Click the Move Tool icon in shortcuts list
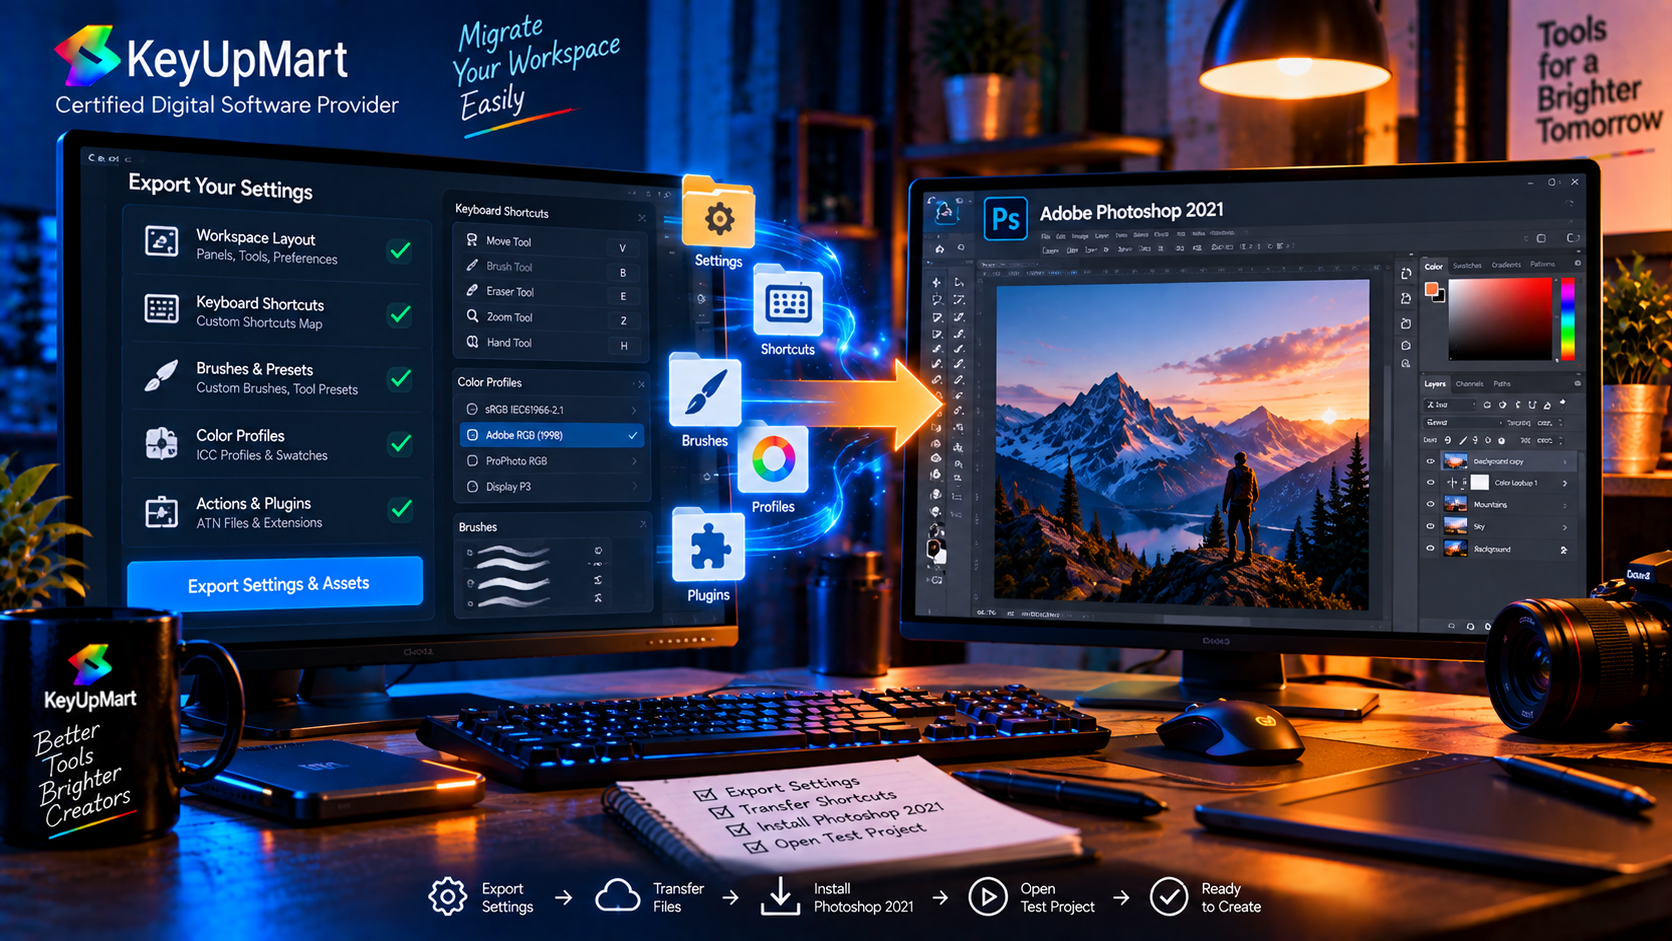This screenshot has height=941, width=1672. click(472, 240)
